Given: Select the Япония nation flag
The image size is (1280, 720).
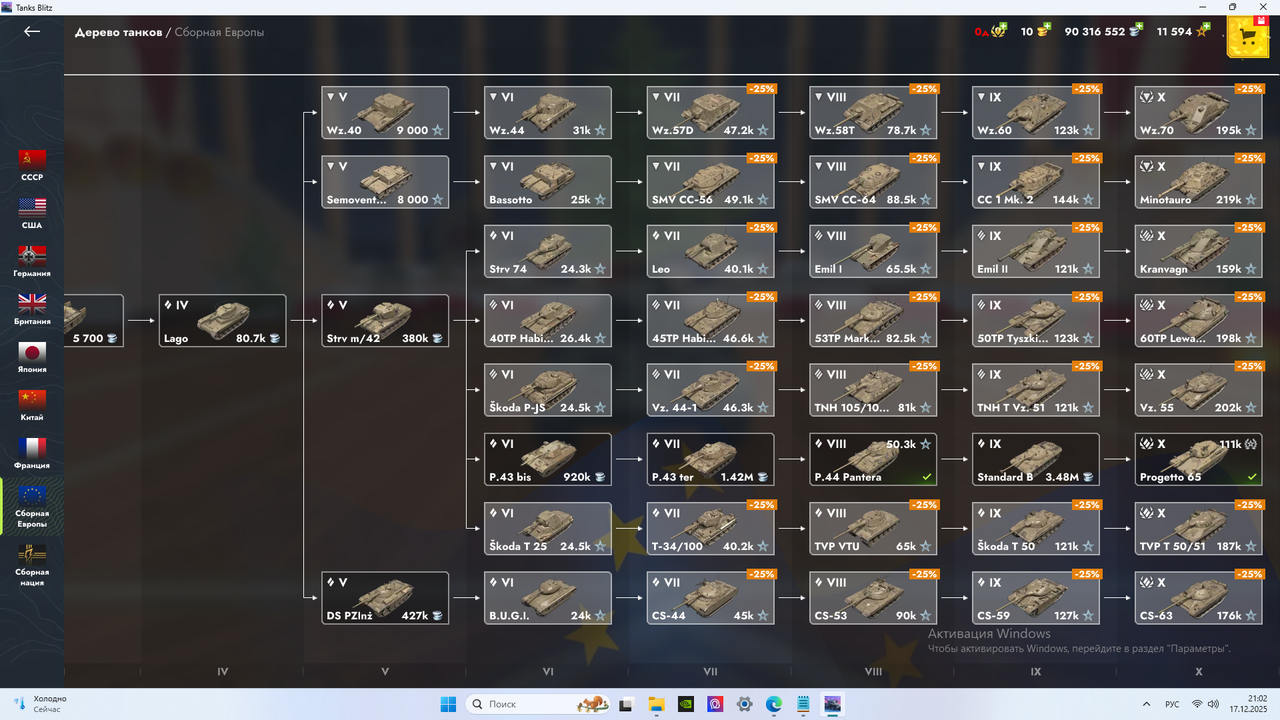Looking at the screenshot, I should 32,357.
